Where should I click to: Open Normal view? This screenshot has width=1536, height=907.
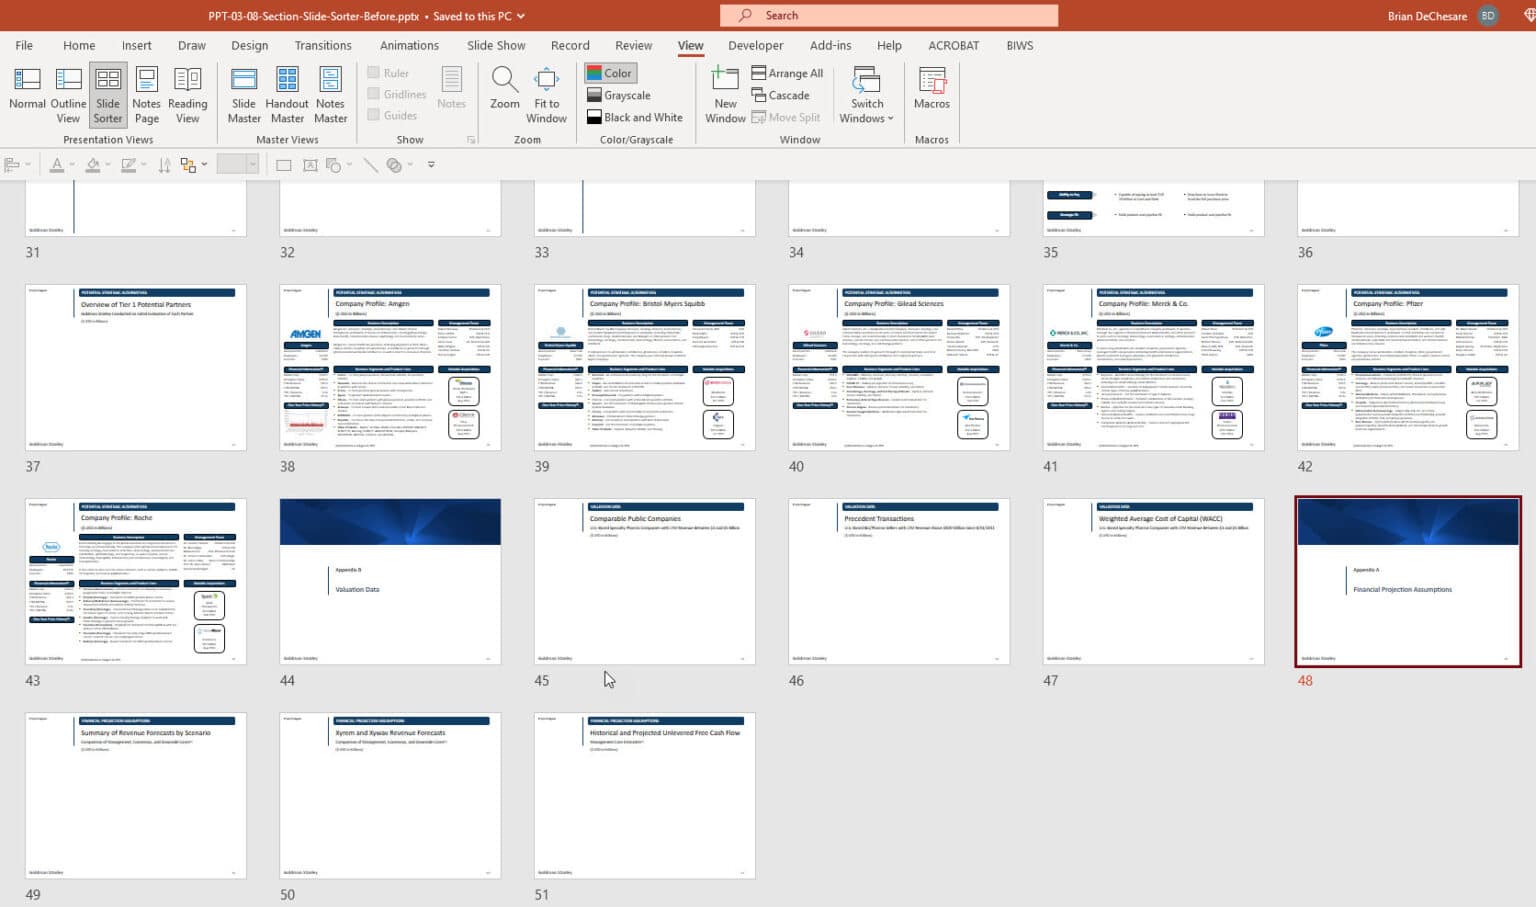[x=26, y=90]
